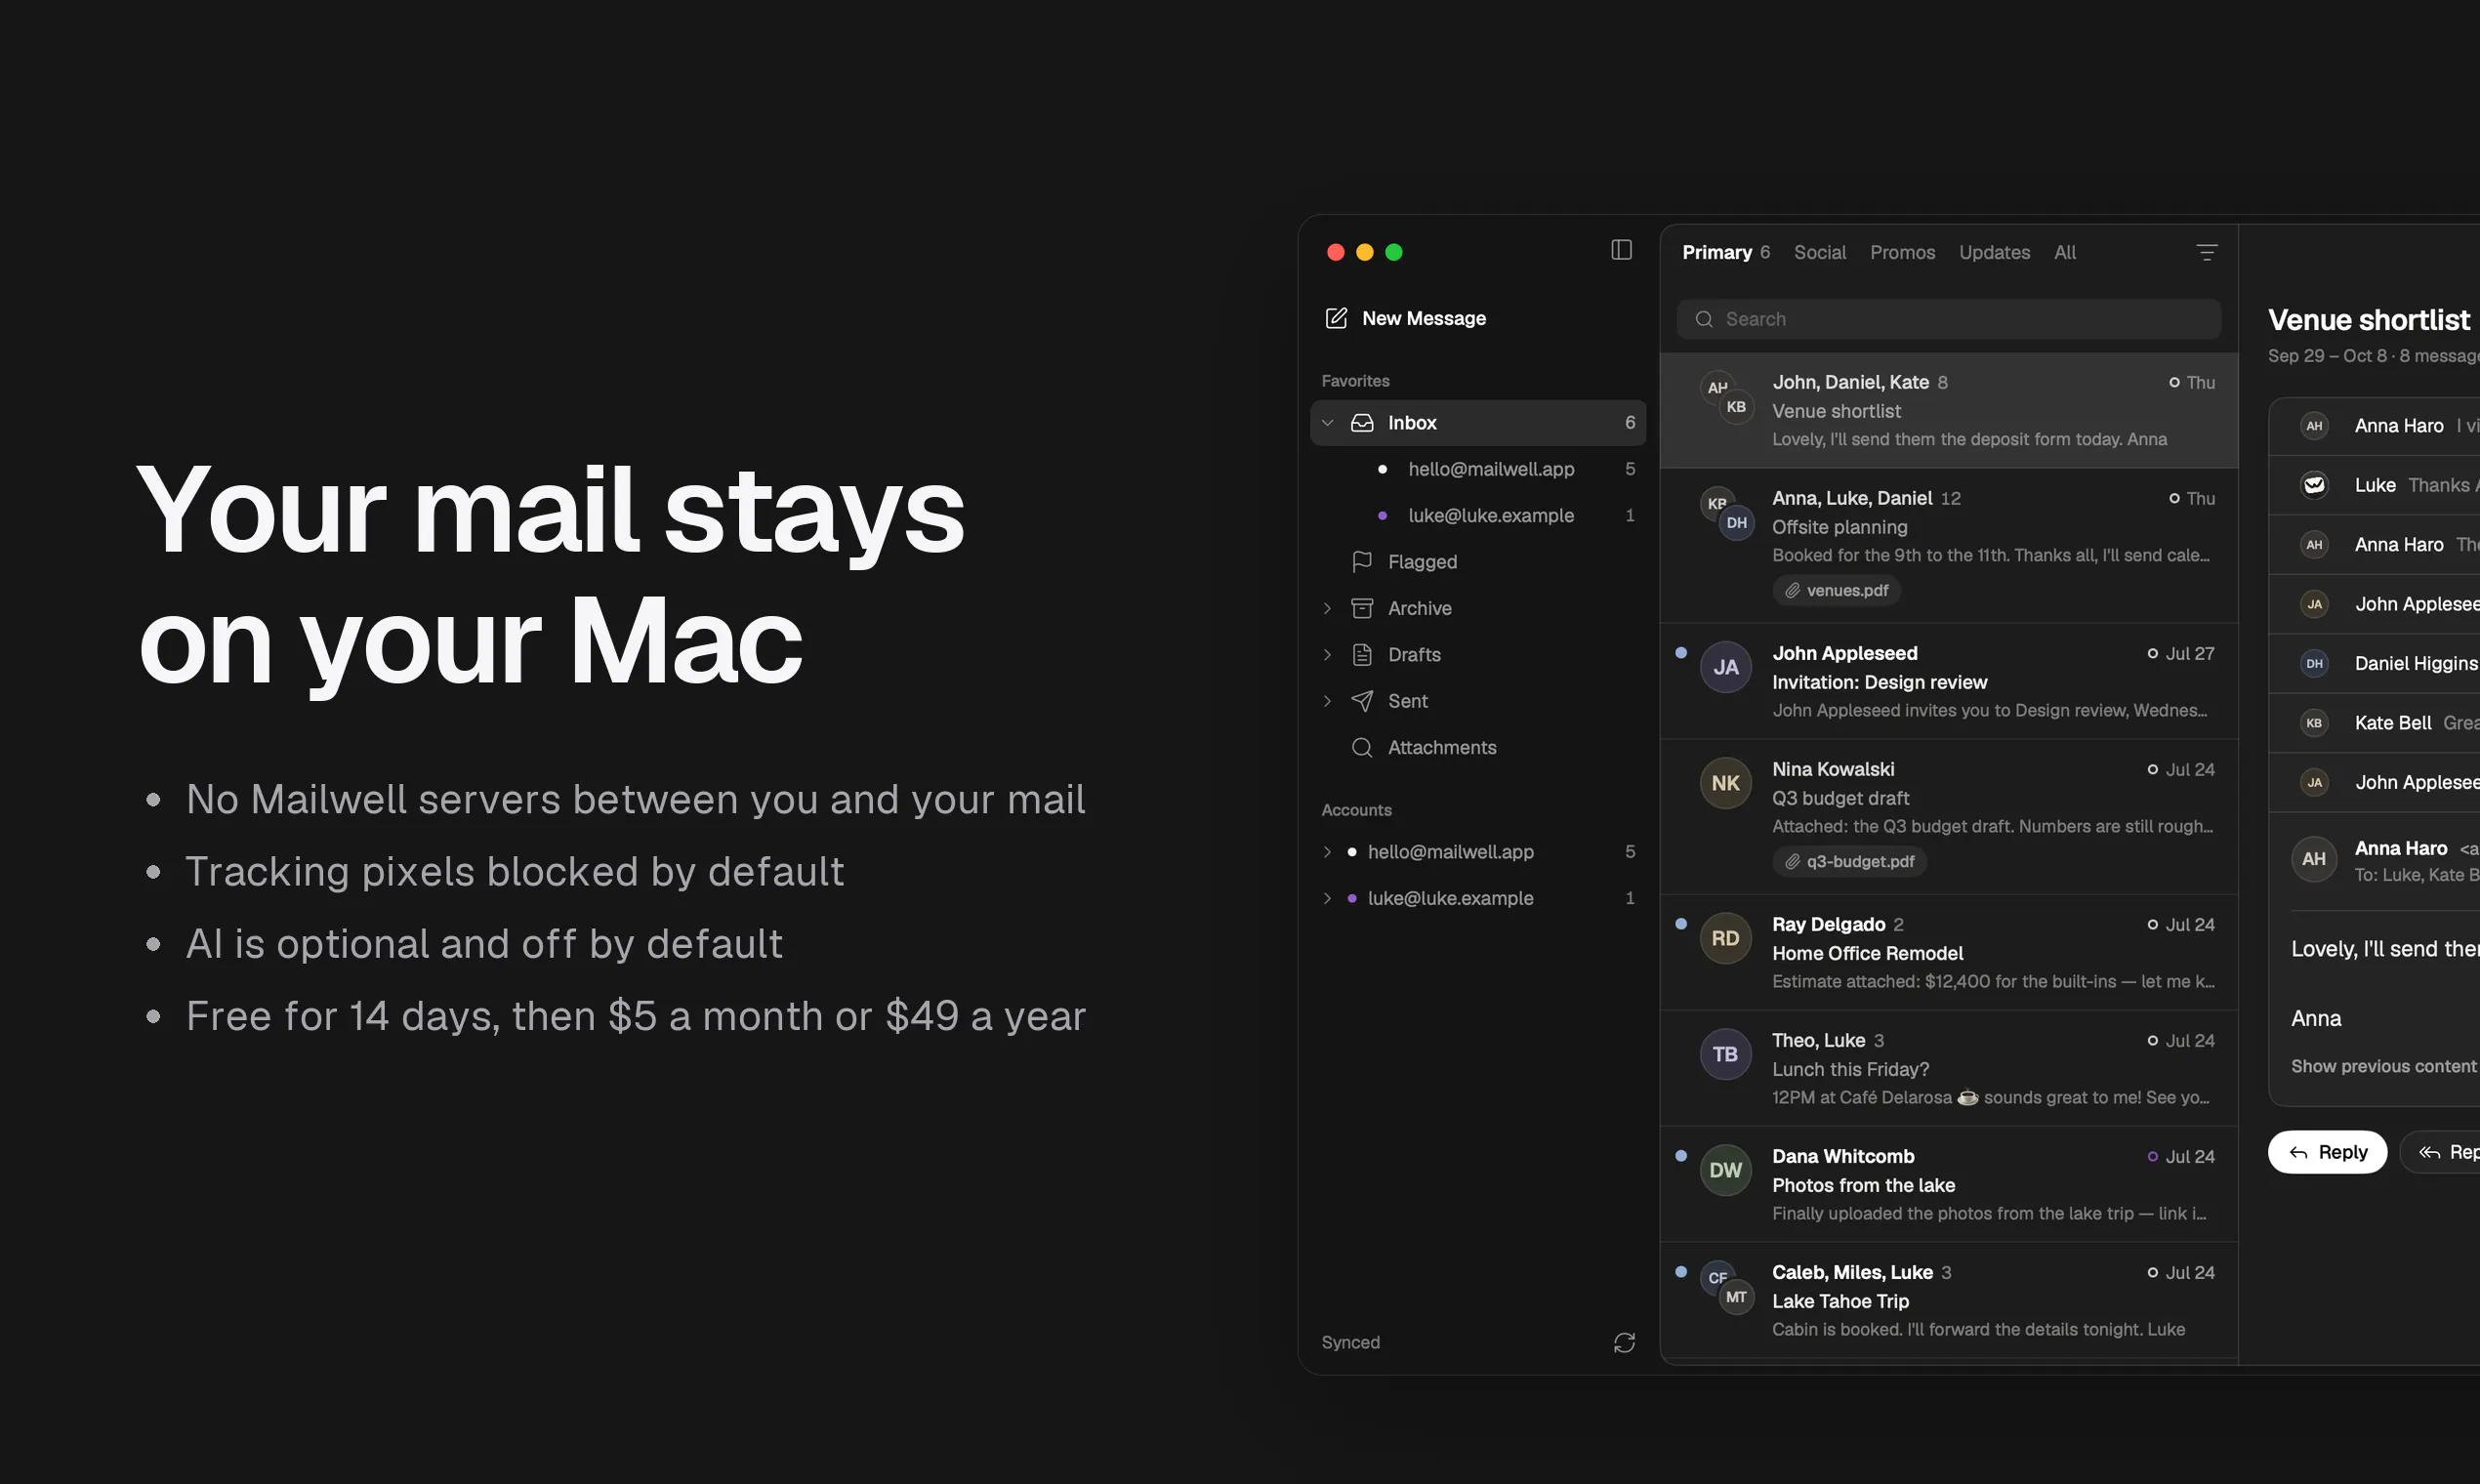Toggle read status circle on Offsite planning
Screen dimensions: 2480x1484
(x=2174, y=498)
